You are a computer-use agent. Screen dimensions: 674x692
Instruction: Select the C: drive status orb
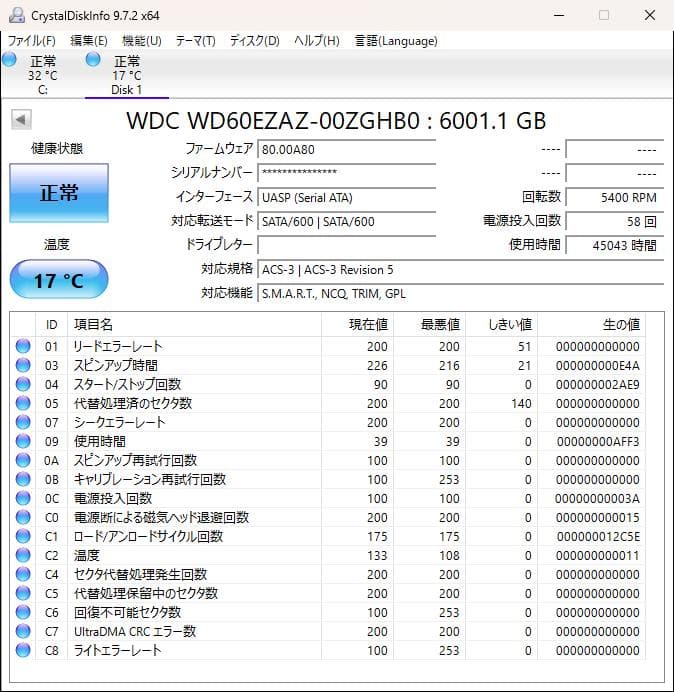(9, 60)
